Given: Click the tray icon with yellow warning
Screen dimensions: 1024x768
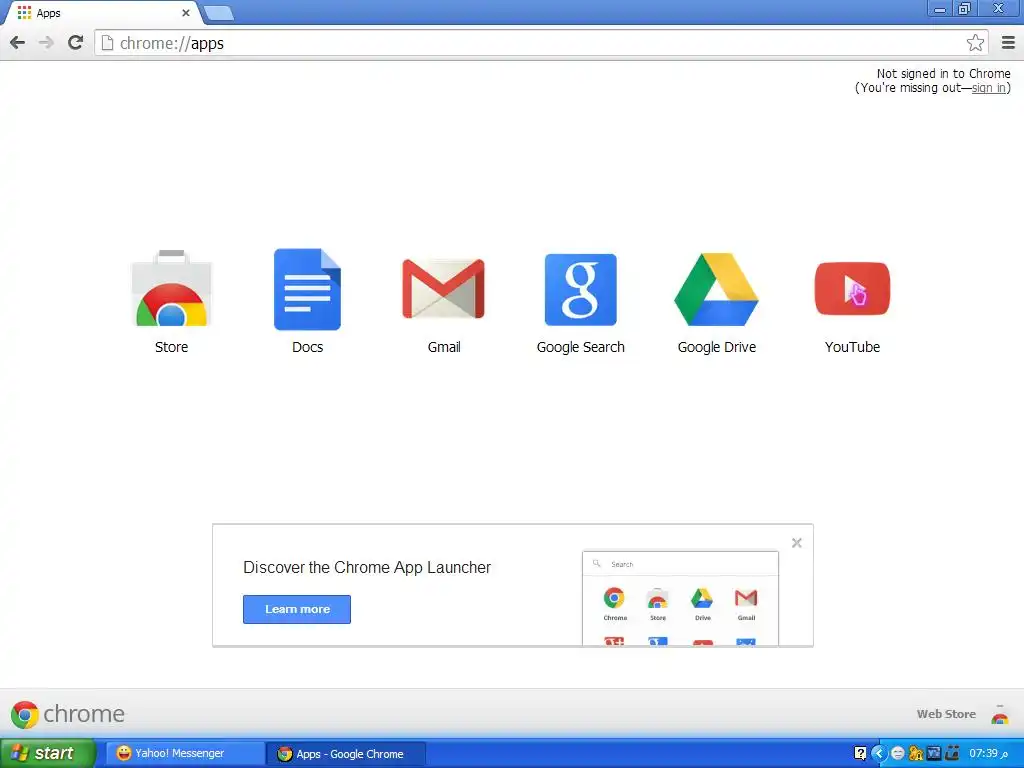Looking at the screenshot, I should [x=916, y=754].
